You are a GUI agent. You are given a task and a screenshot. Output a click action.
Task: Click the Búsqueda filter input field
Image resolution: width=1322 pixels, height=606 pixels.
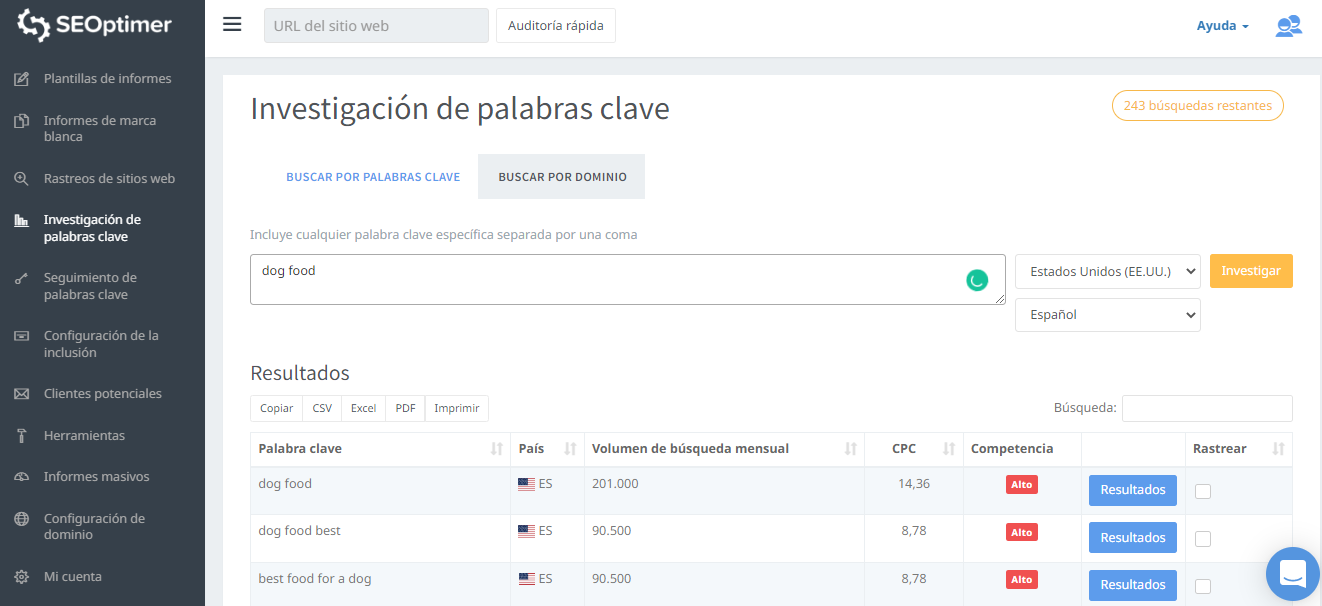pyautogui.click(x=1206, y=408)
